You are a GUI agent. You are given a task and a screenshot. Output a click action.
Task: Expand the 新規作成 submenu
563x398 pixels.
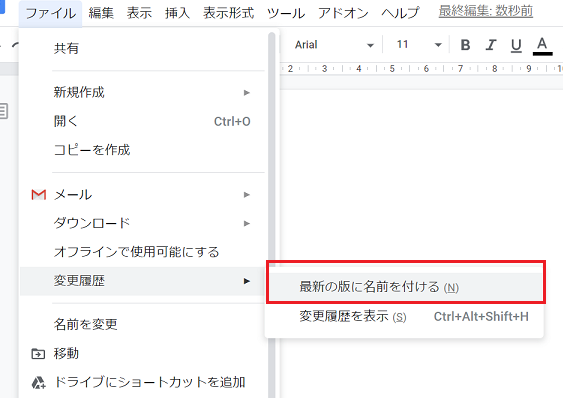143,92
